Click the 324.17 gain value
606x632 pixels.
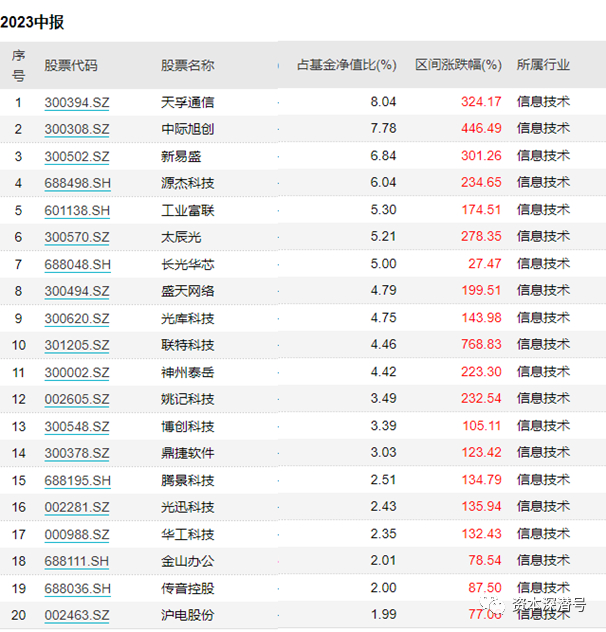(x=481, y=102)
